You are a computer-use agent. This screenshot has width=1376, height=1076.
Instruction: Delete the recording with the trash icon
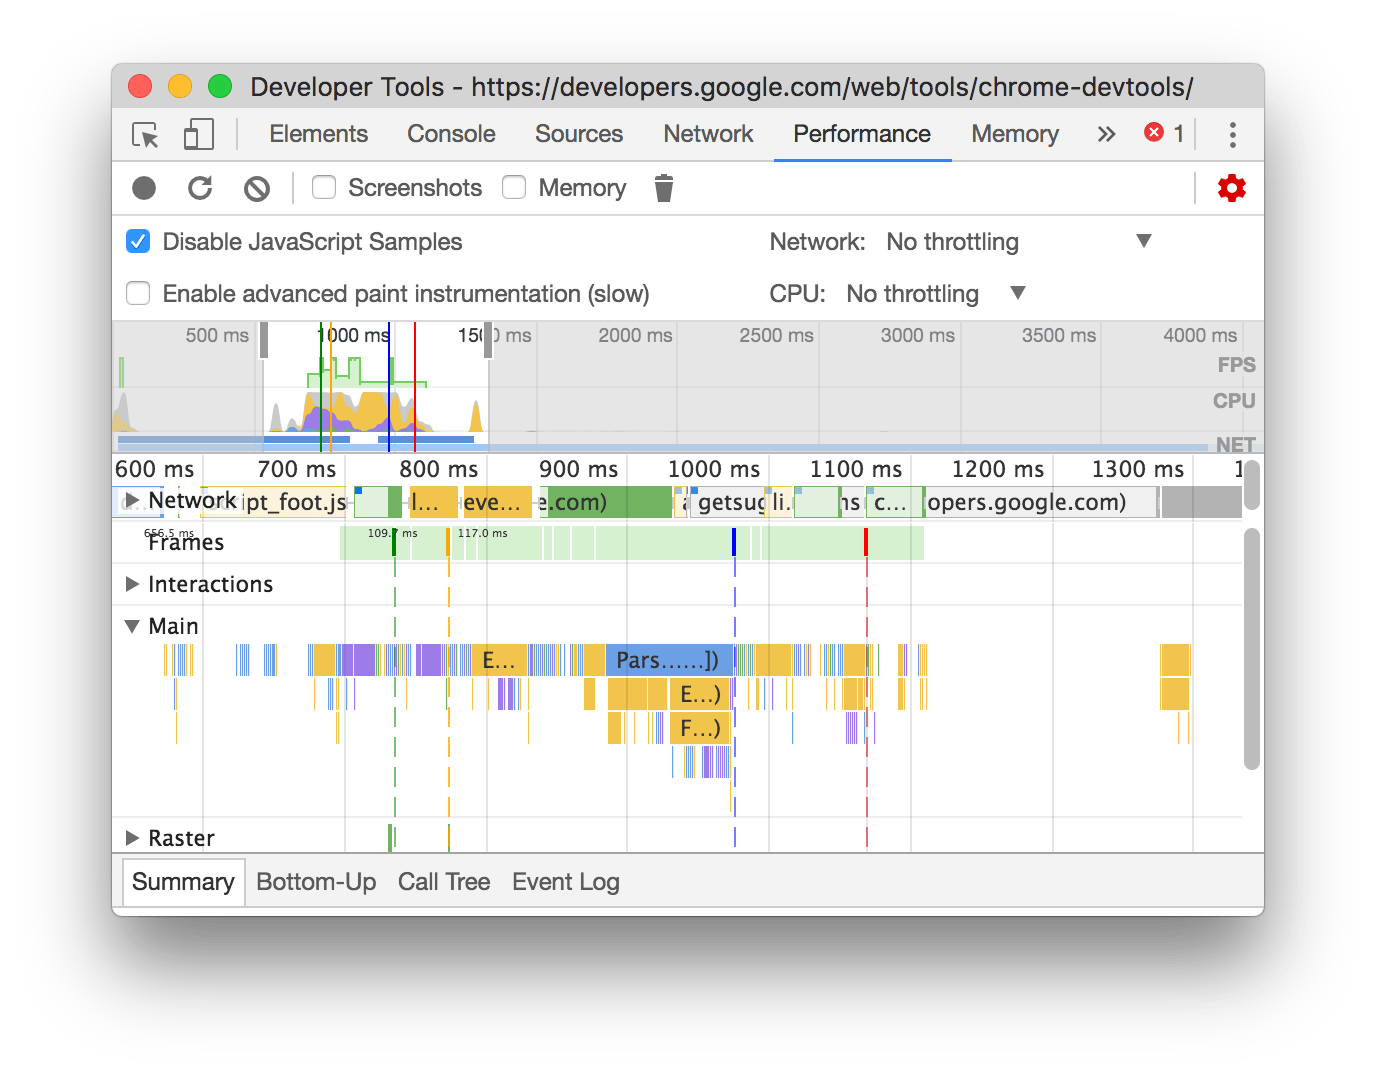click(x=664, y=188)
